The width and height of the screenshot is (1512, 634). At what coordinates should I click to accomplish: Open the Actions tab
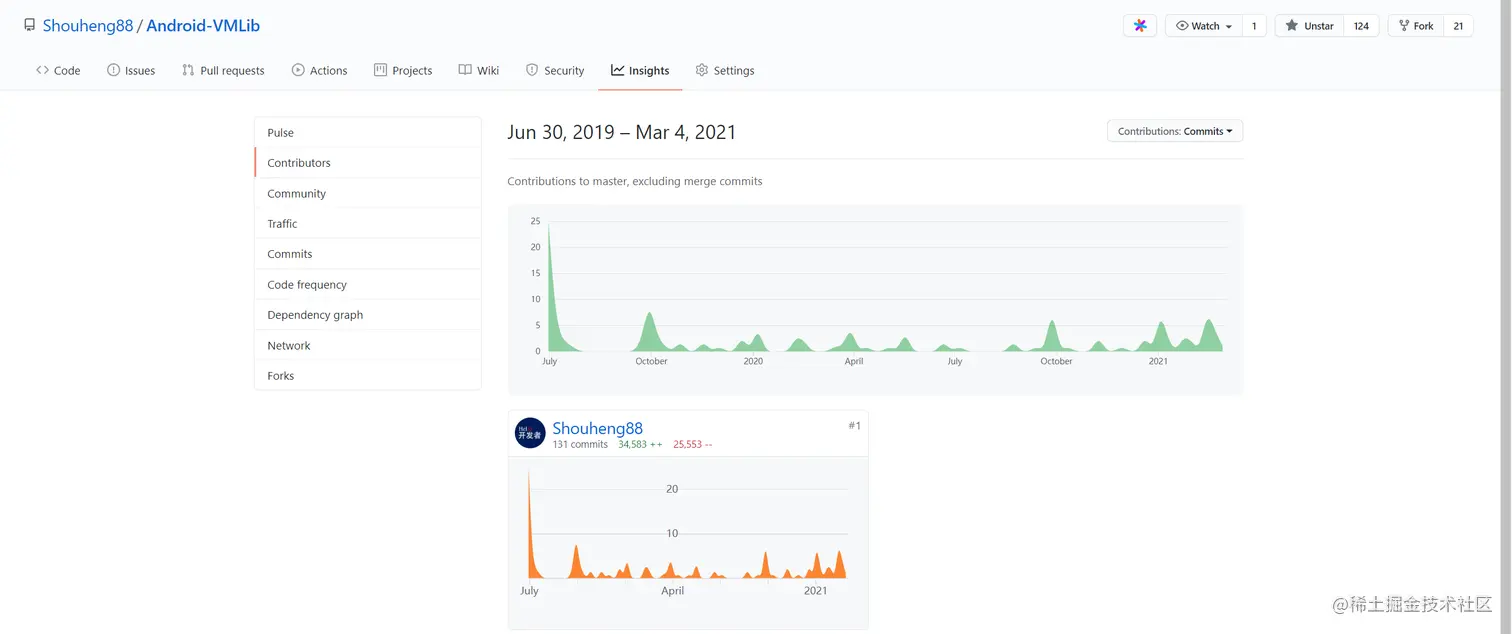click(320, 70)
